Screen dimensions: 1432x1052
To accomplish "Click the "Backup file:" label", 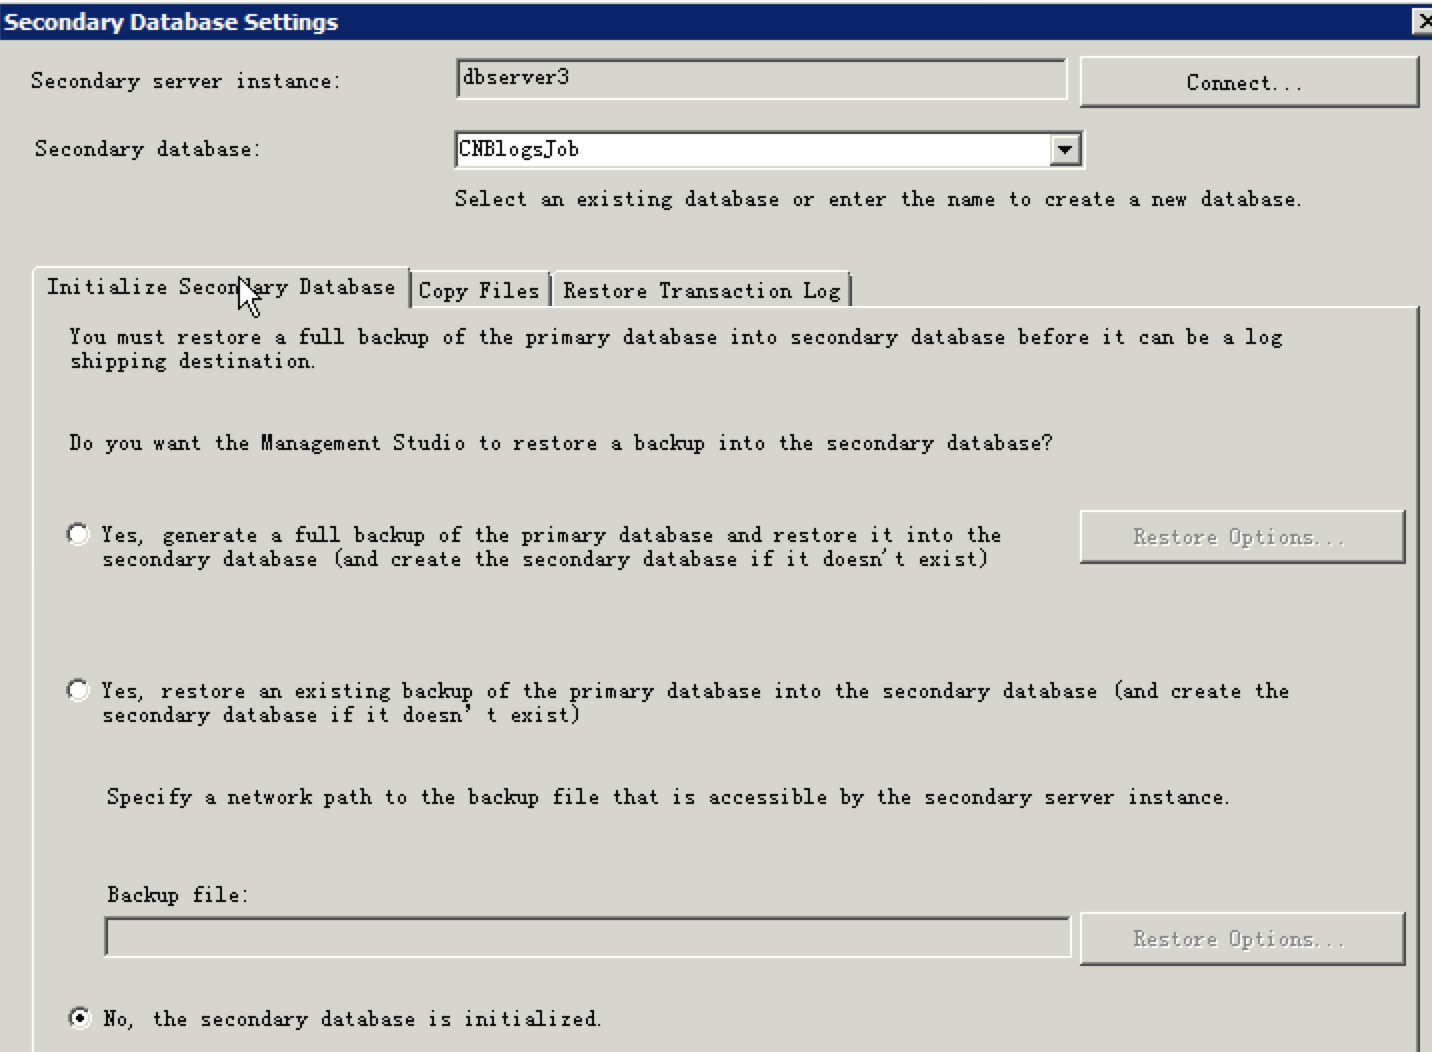I will coord(177,894).
